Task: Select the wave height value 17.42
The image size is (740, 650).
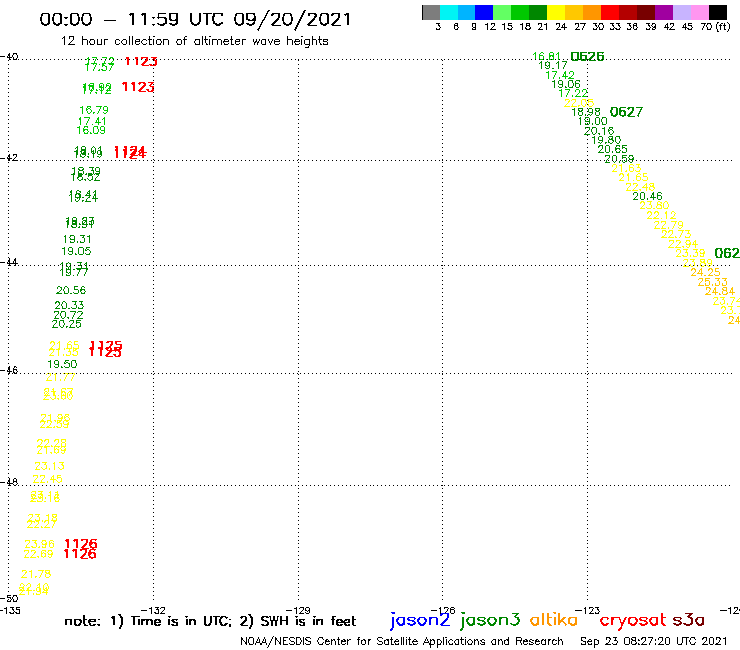Action: 560,75
